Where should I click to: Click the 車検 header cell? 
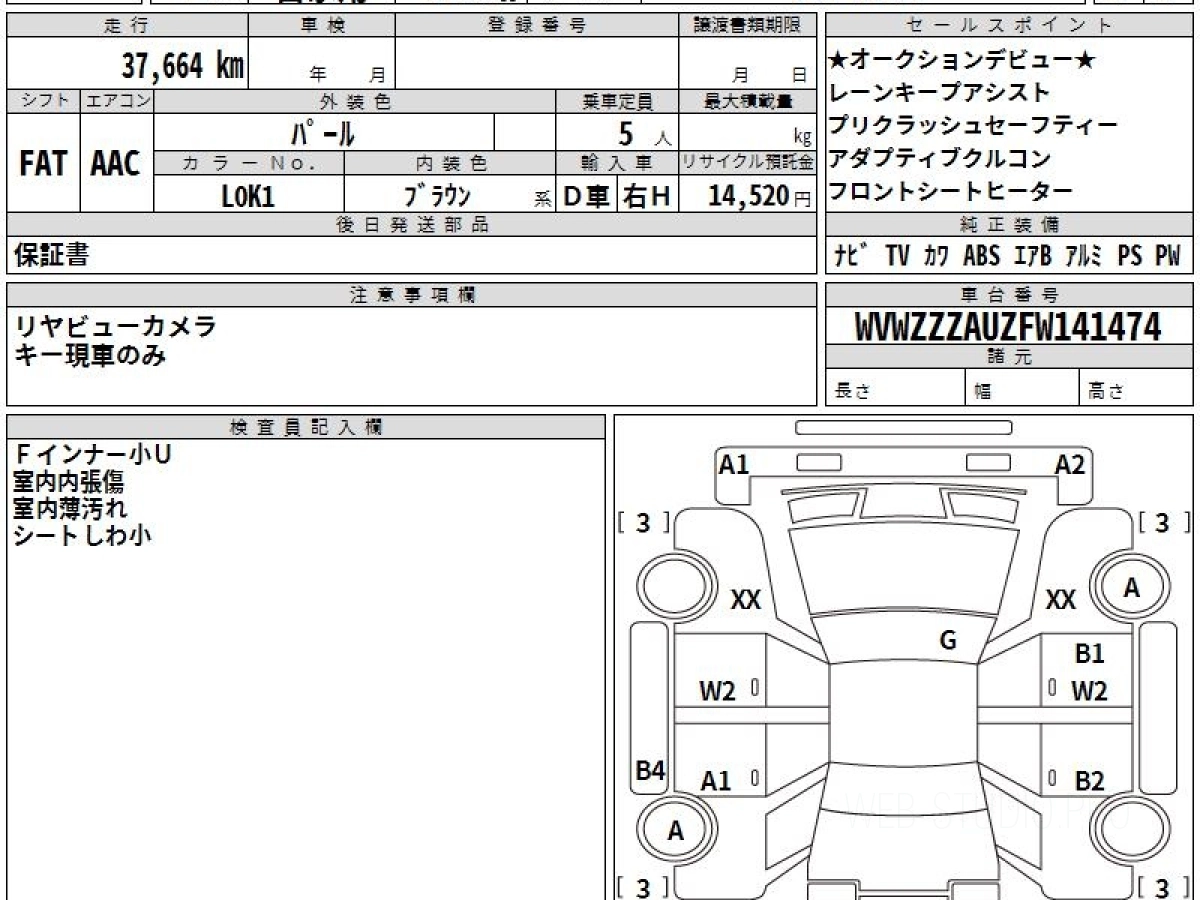[x=322, y=26]
